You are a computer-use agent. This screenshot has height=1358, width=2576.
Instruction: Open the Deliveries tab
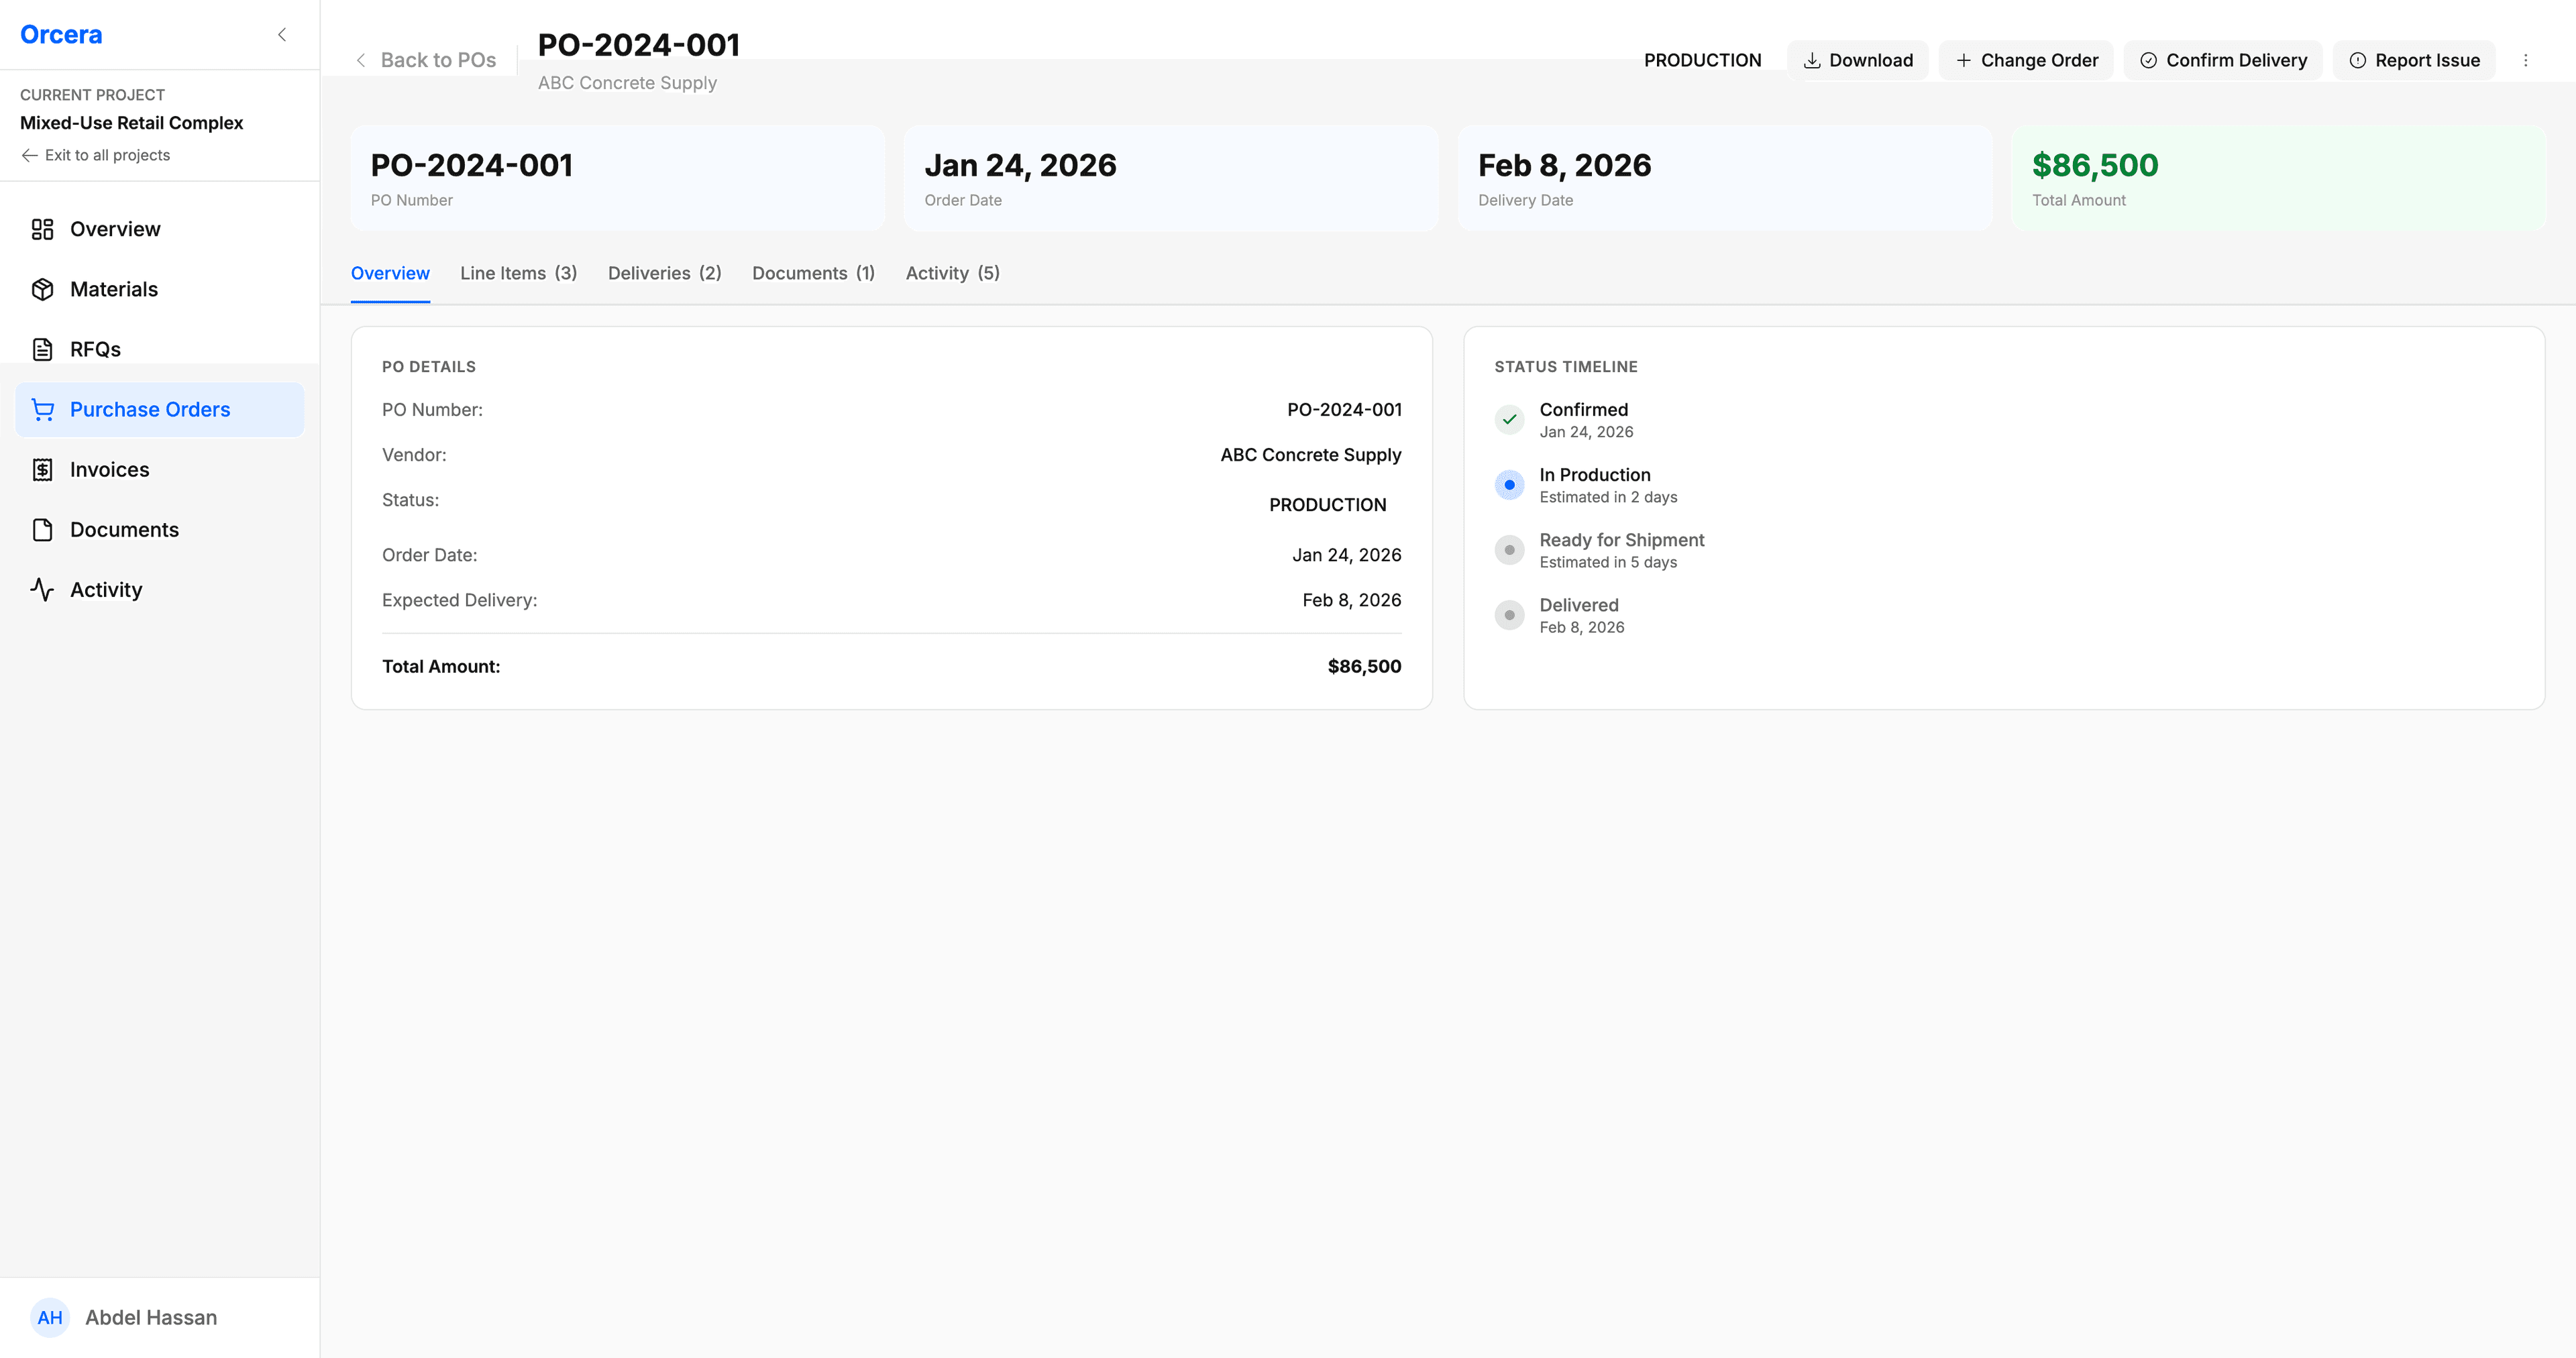point(663,273)
